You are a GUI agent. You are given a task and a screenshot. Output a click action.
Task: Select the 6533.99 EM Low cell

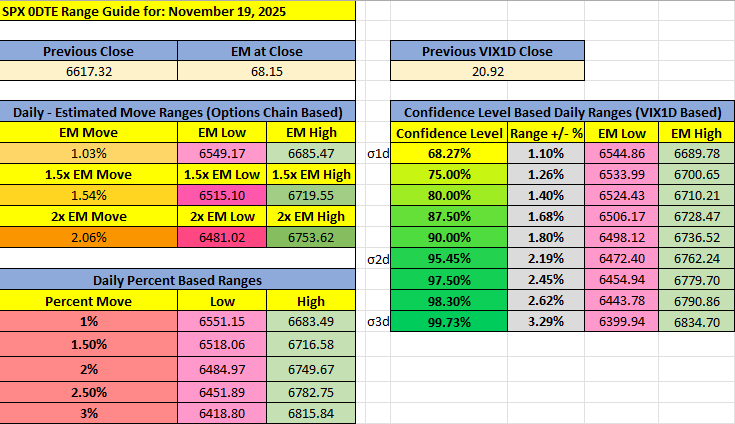pyautogui.click(x=622, y=174)
